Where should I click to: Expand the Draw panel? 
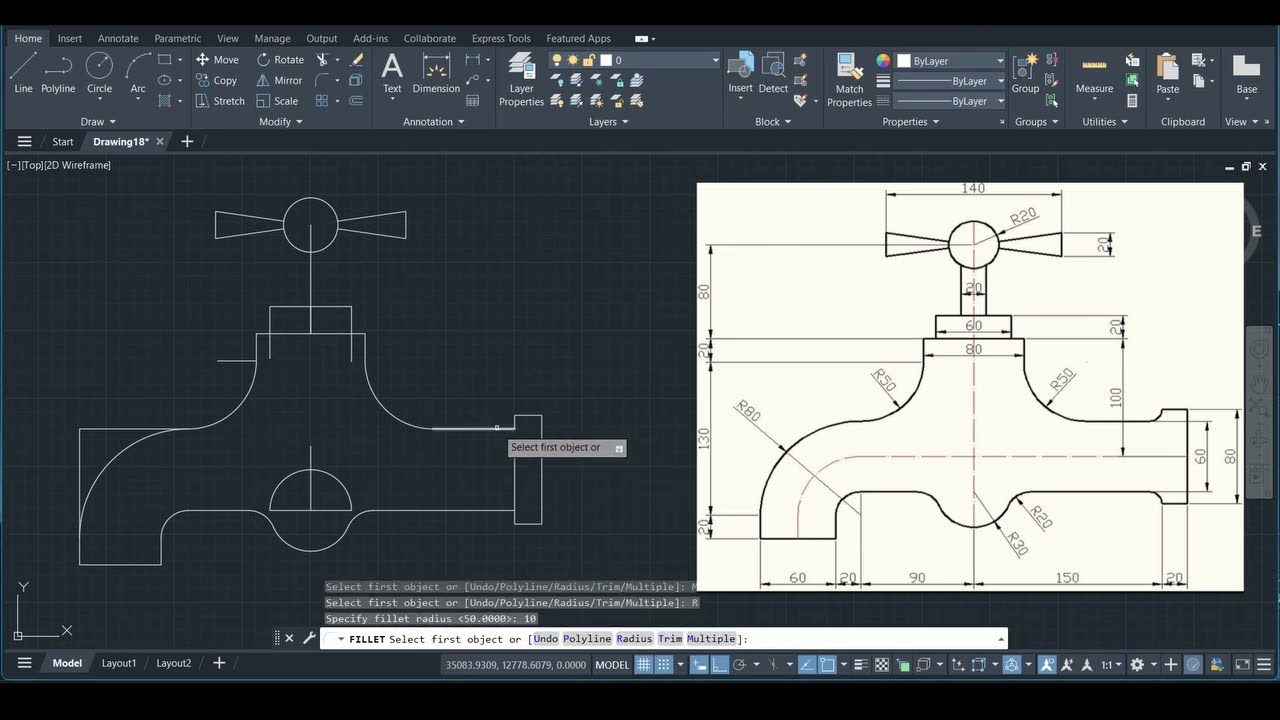98,122
